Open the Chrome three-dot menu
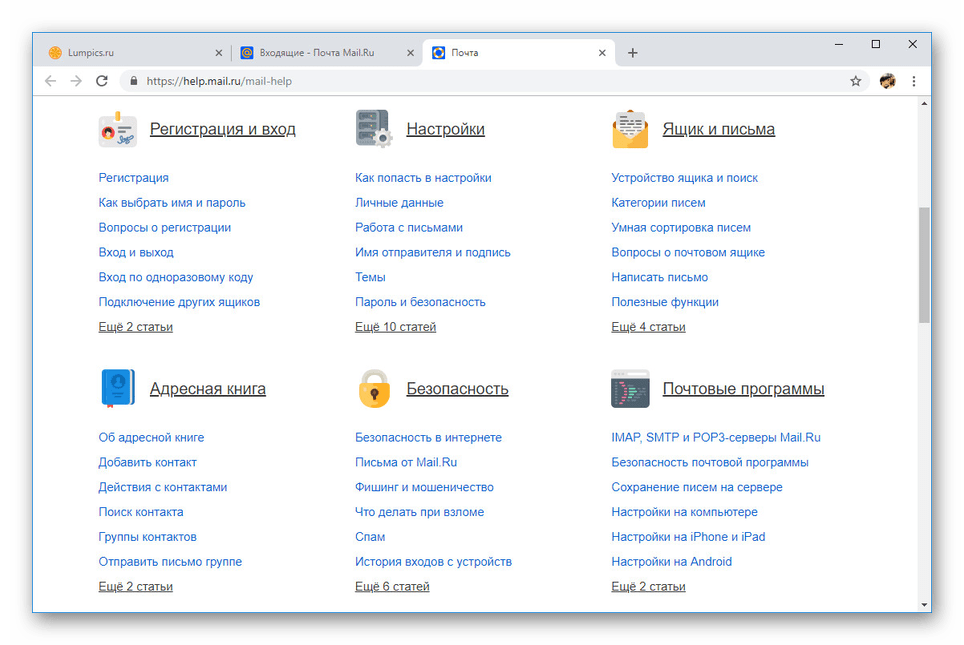 [x=914, y=81]
